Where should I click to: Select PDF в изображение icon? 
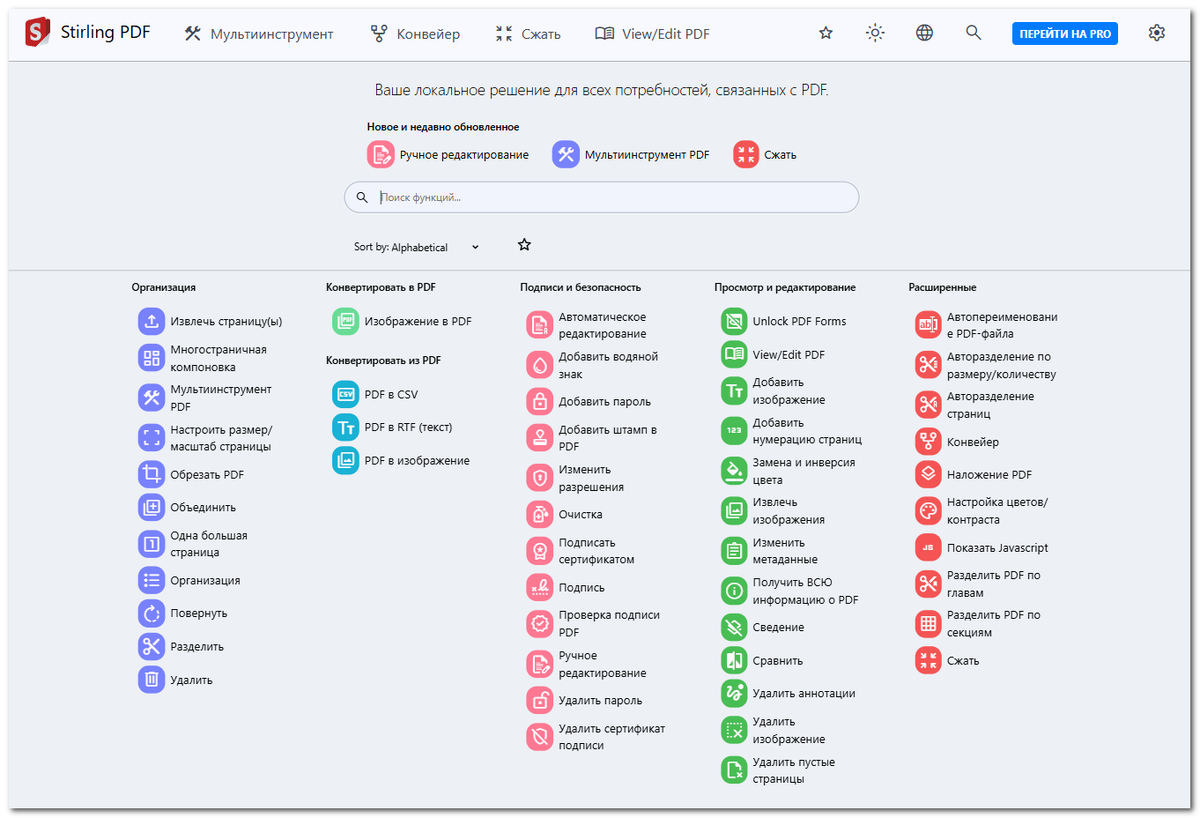(345, 460)
